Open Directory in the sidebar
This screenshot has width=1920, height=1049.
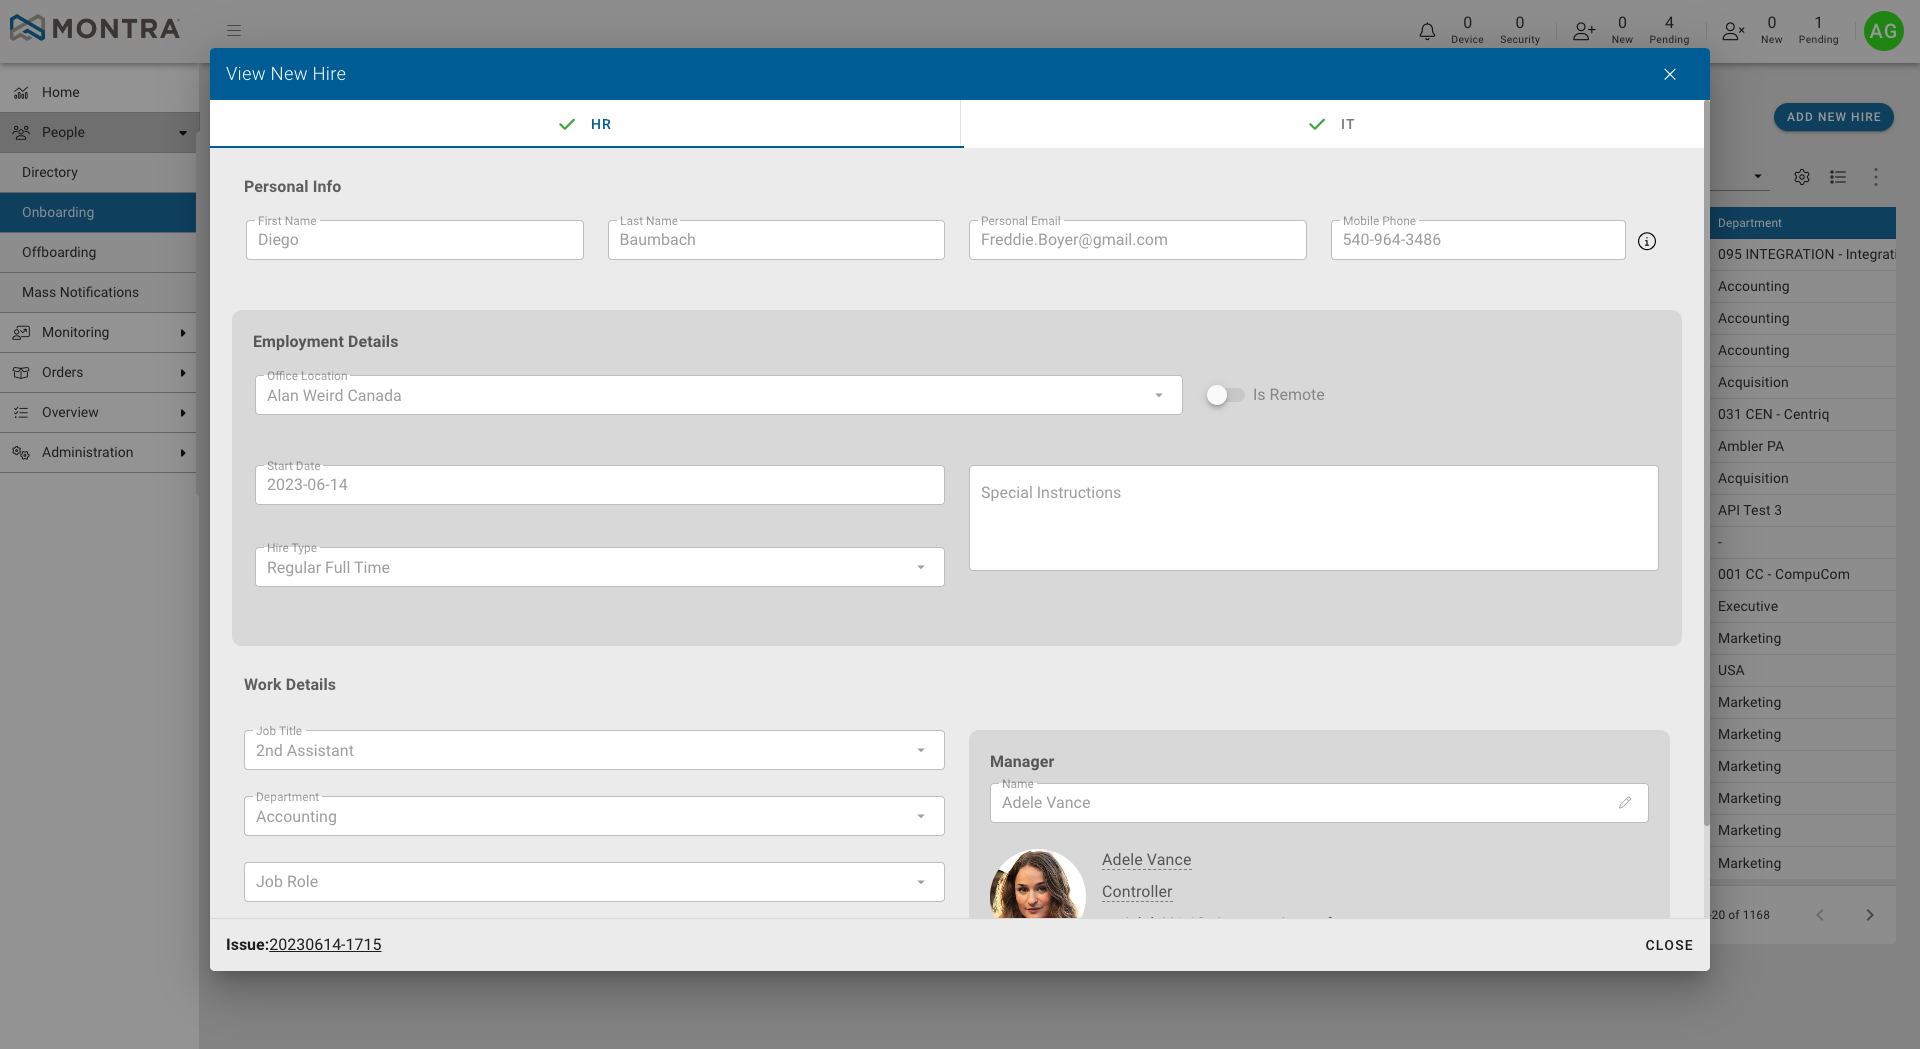98,172
